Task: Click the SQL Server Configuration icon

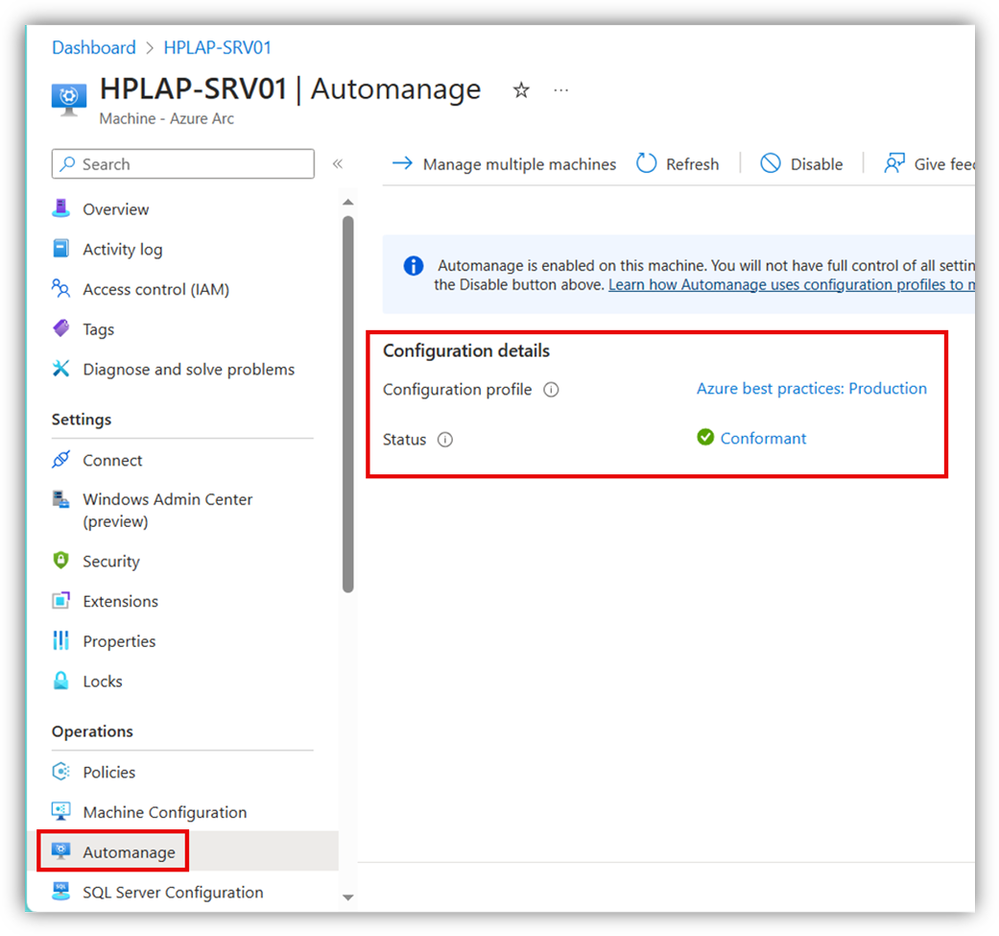Action: tap(61, 891)
